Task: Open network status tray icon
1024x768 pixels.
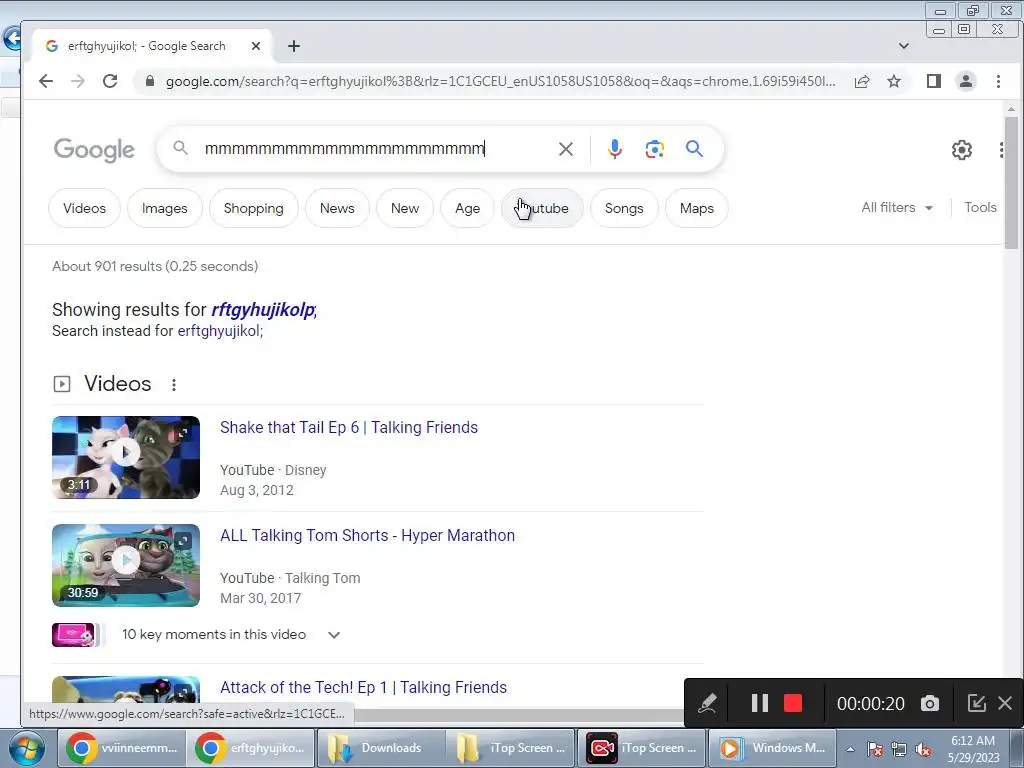Action: pos(899,749)
